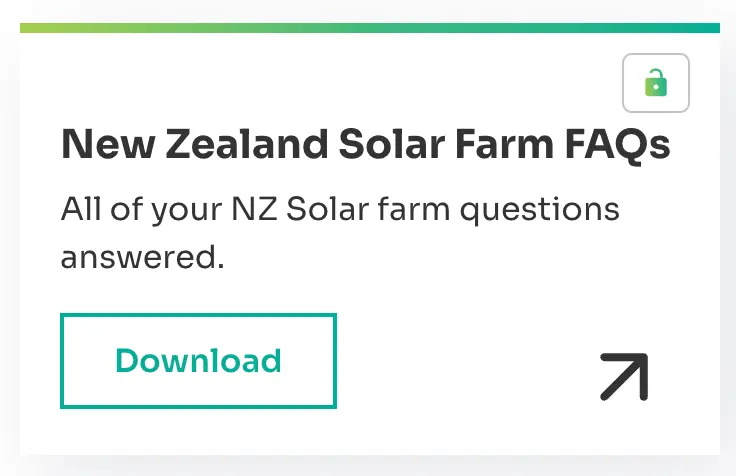Follow the external-link arrow icon
The width and height of the screenshot is (736, 476).
click(x=624, y=377)
